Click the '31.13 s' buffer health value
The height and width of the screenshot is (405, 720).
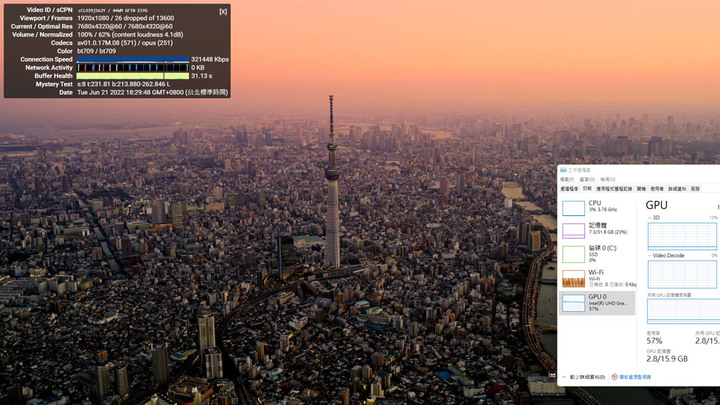[202, 76]
